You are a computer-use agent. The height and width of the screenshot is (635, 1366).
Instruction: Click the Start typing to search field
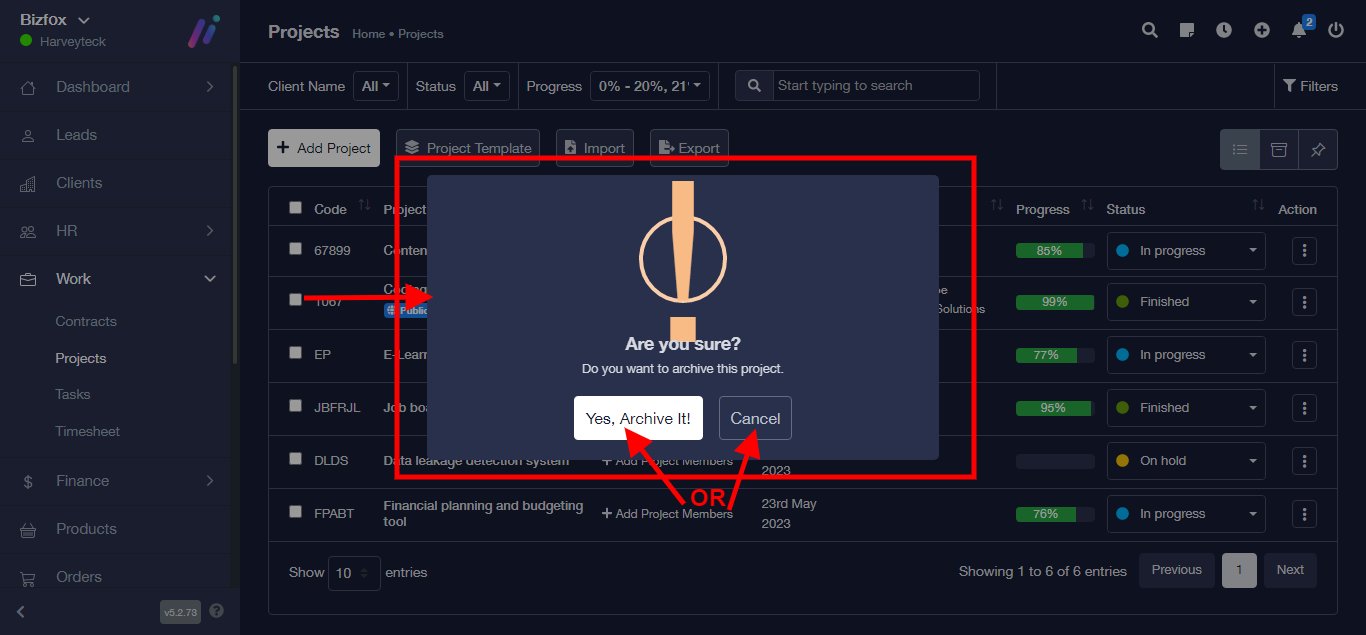pyautogui.click(x=875, y=86)
